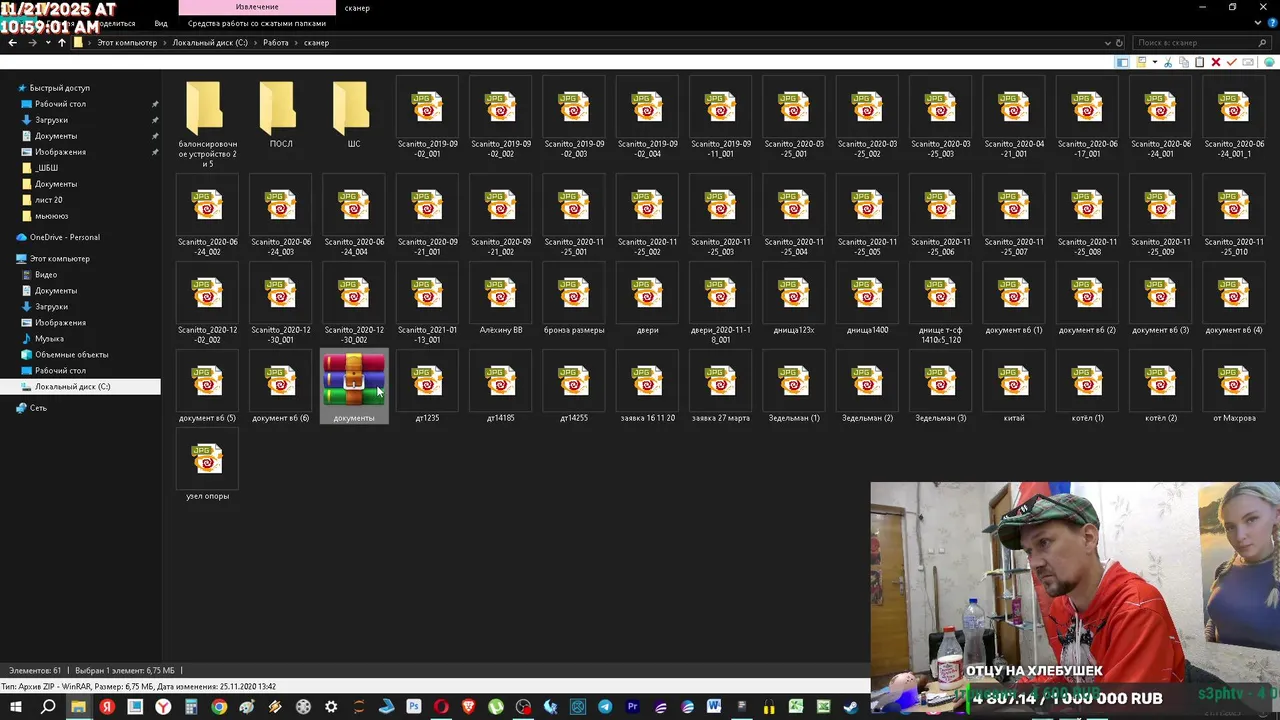Select "Scanitto_2019-09-02_001" image file
1280x720 pixels.
point(427,117)
